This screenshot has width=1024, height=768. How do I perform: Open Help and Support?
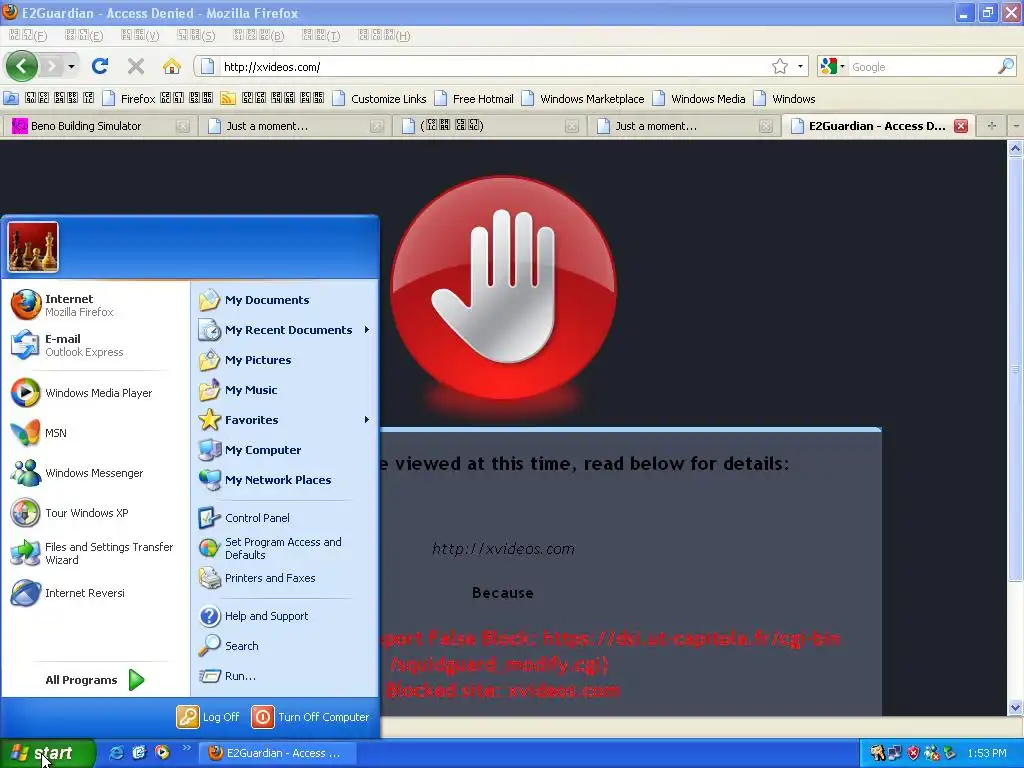pos(285,616)
